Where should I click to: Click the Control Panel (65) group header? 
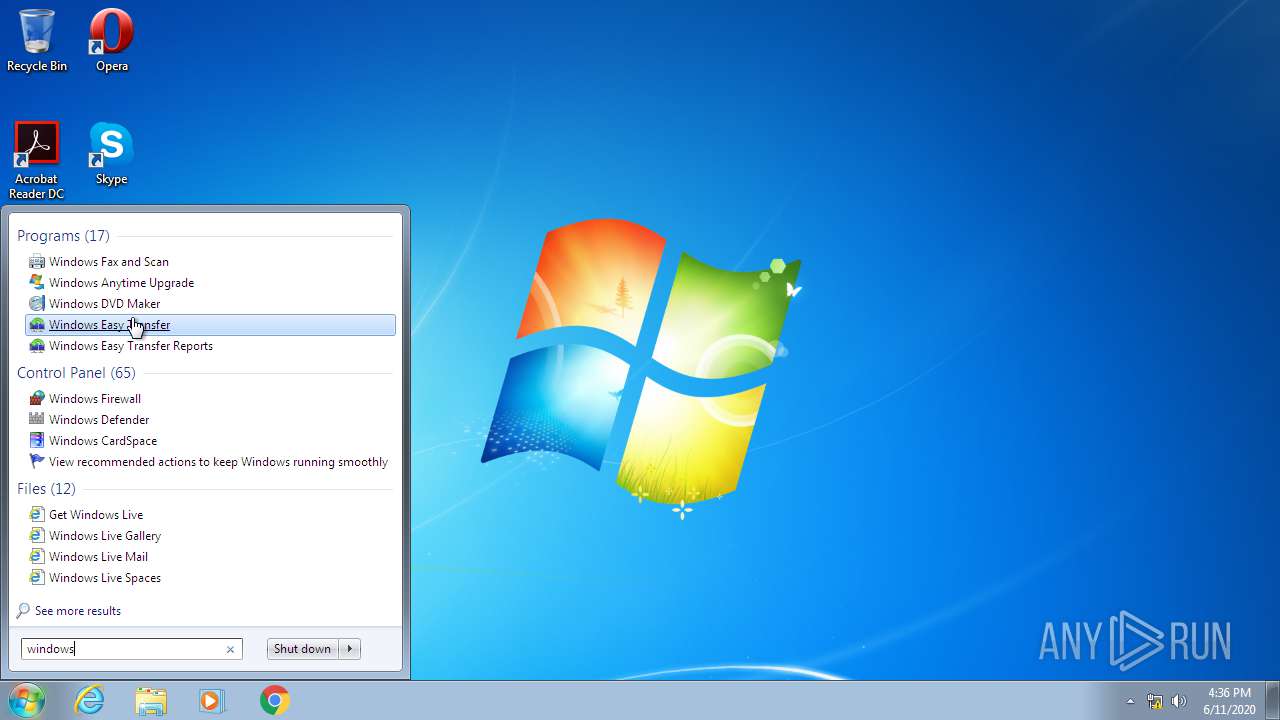coord(76,373)
